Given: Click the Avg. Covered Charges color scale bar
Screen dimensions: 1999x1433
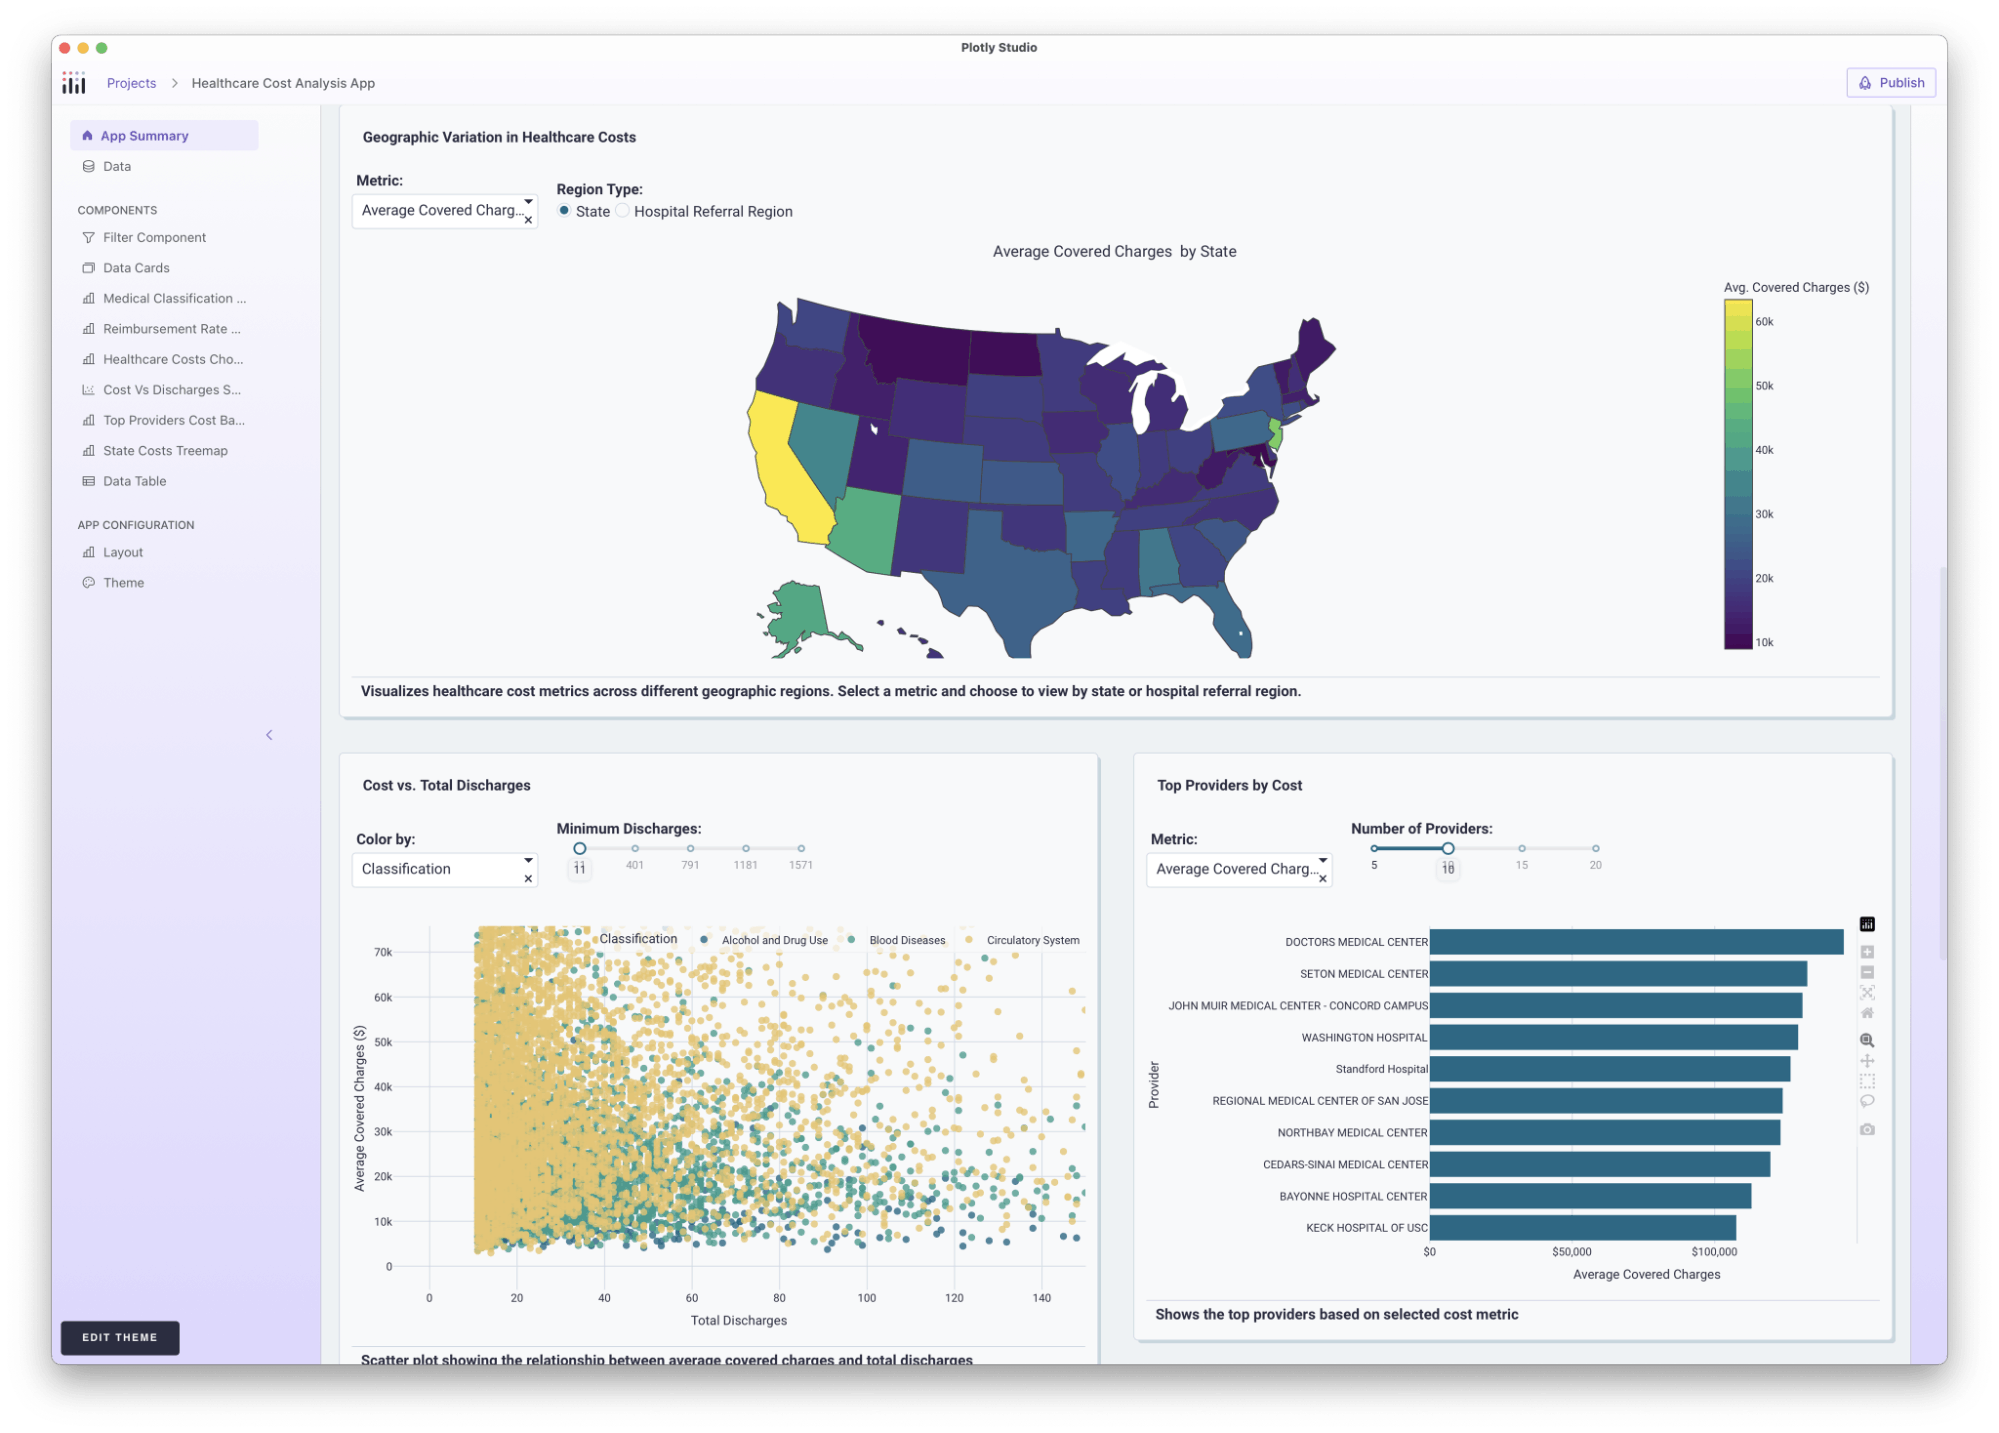Looking at the screenshot, I should point(1737,474).
